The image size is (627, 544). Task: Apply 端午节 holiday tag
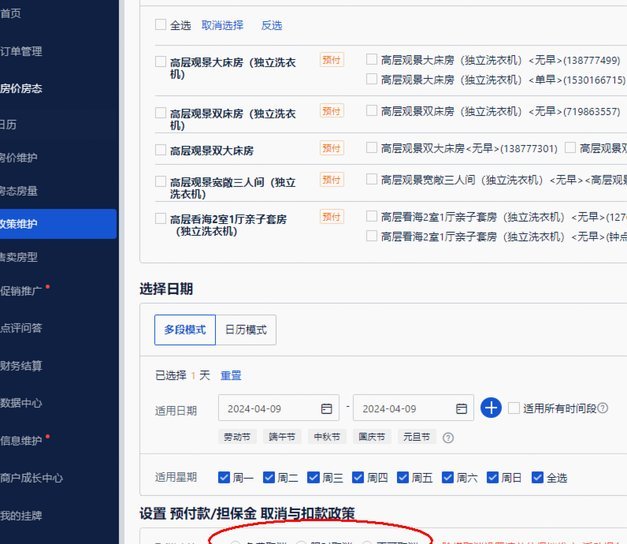pos(282,437)
